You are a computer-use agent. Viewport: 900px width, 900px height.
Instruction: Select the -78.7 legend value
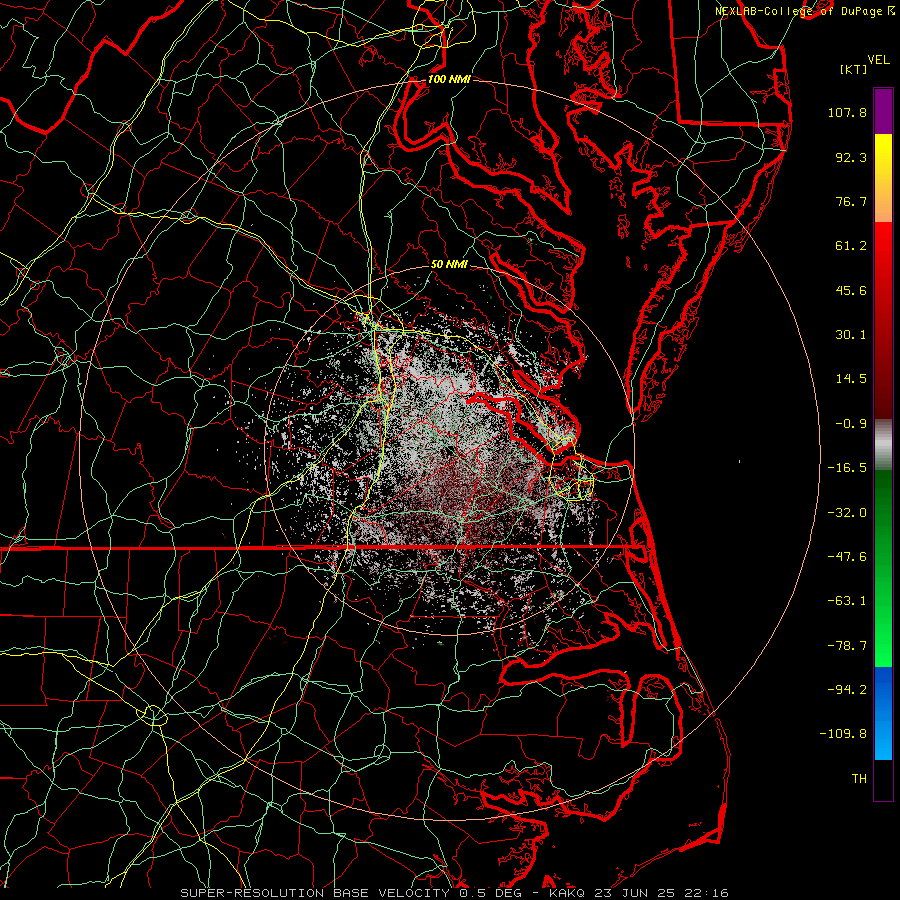(847, 646)
